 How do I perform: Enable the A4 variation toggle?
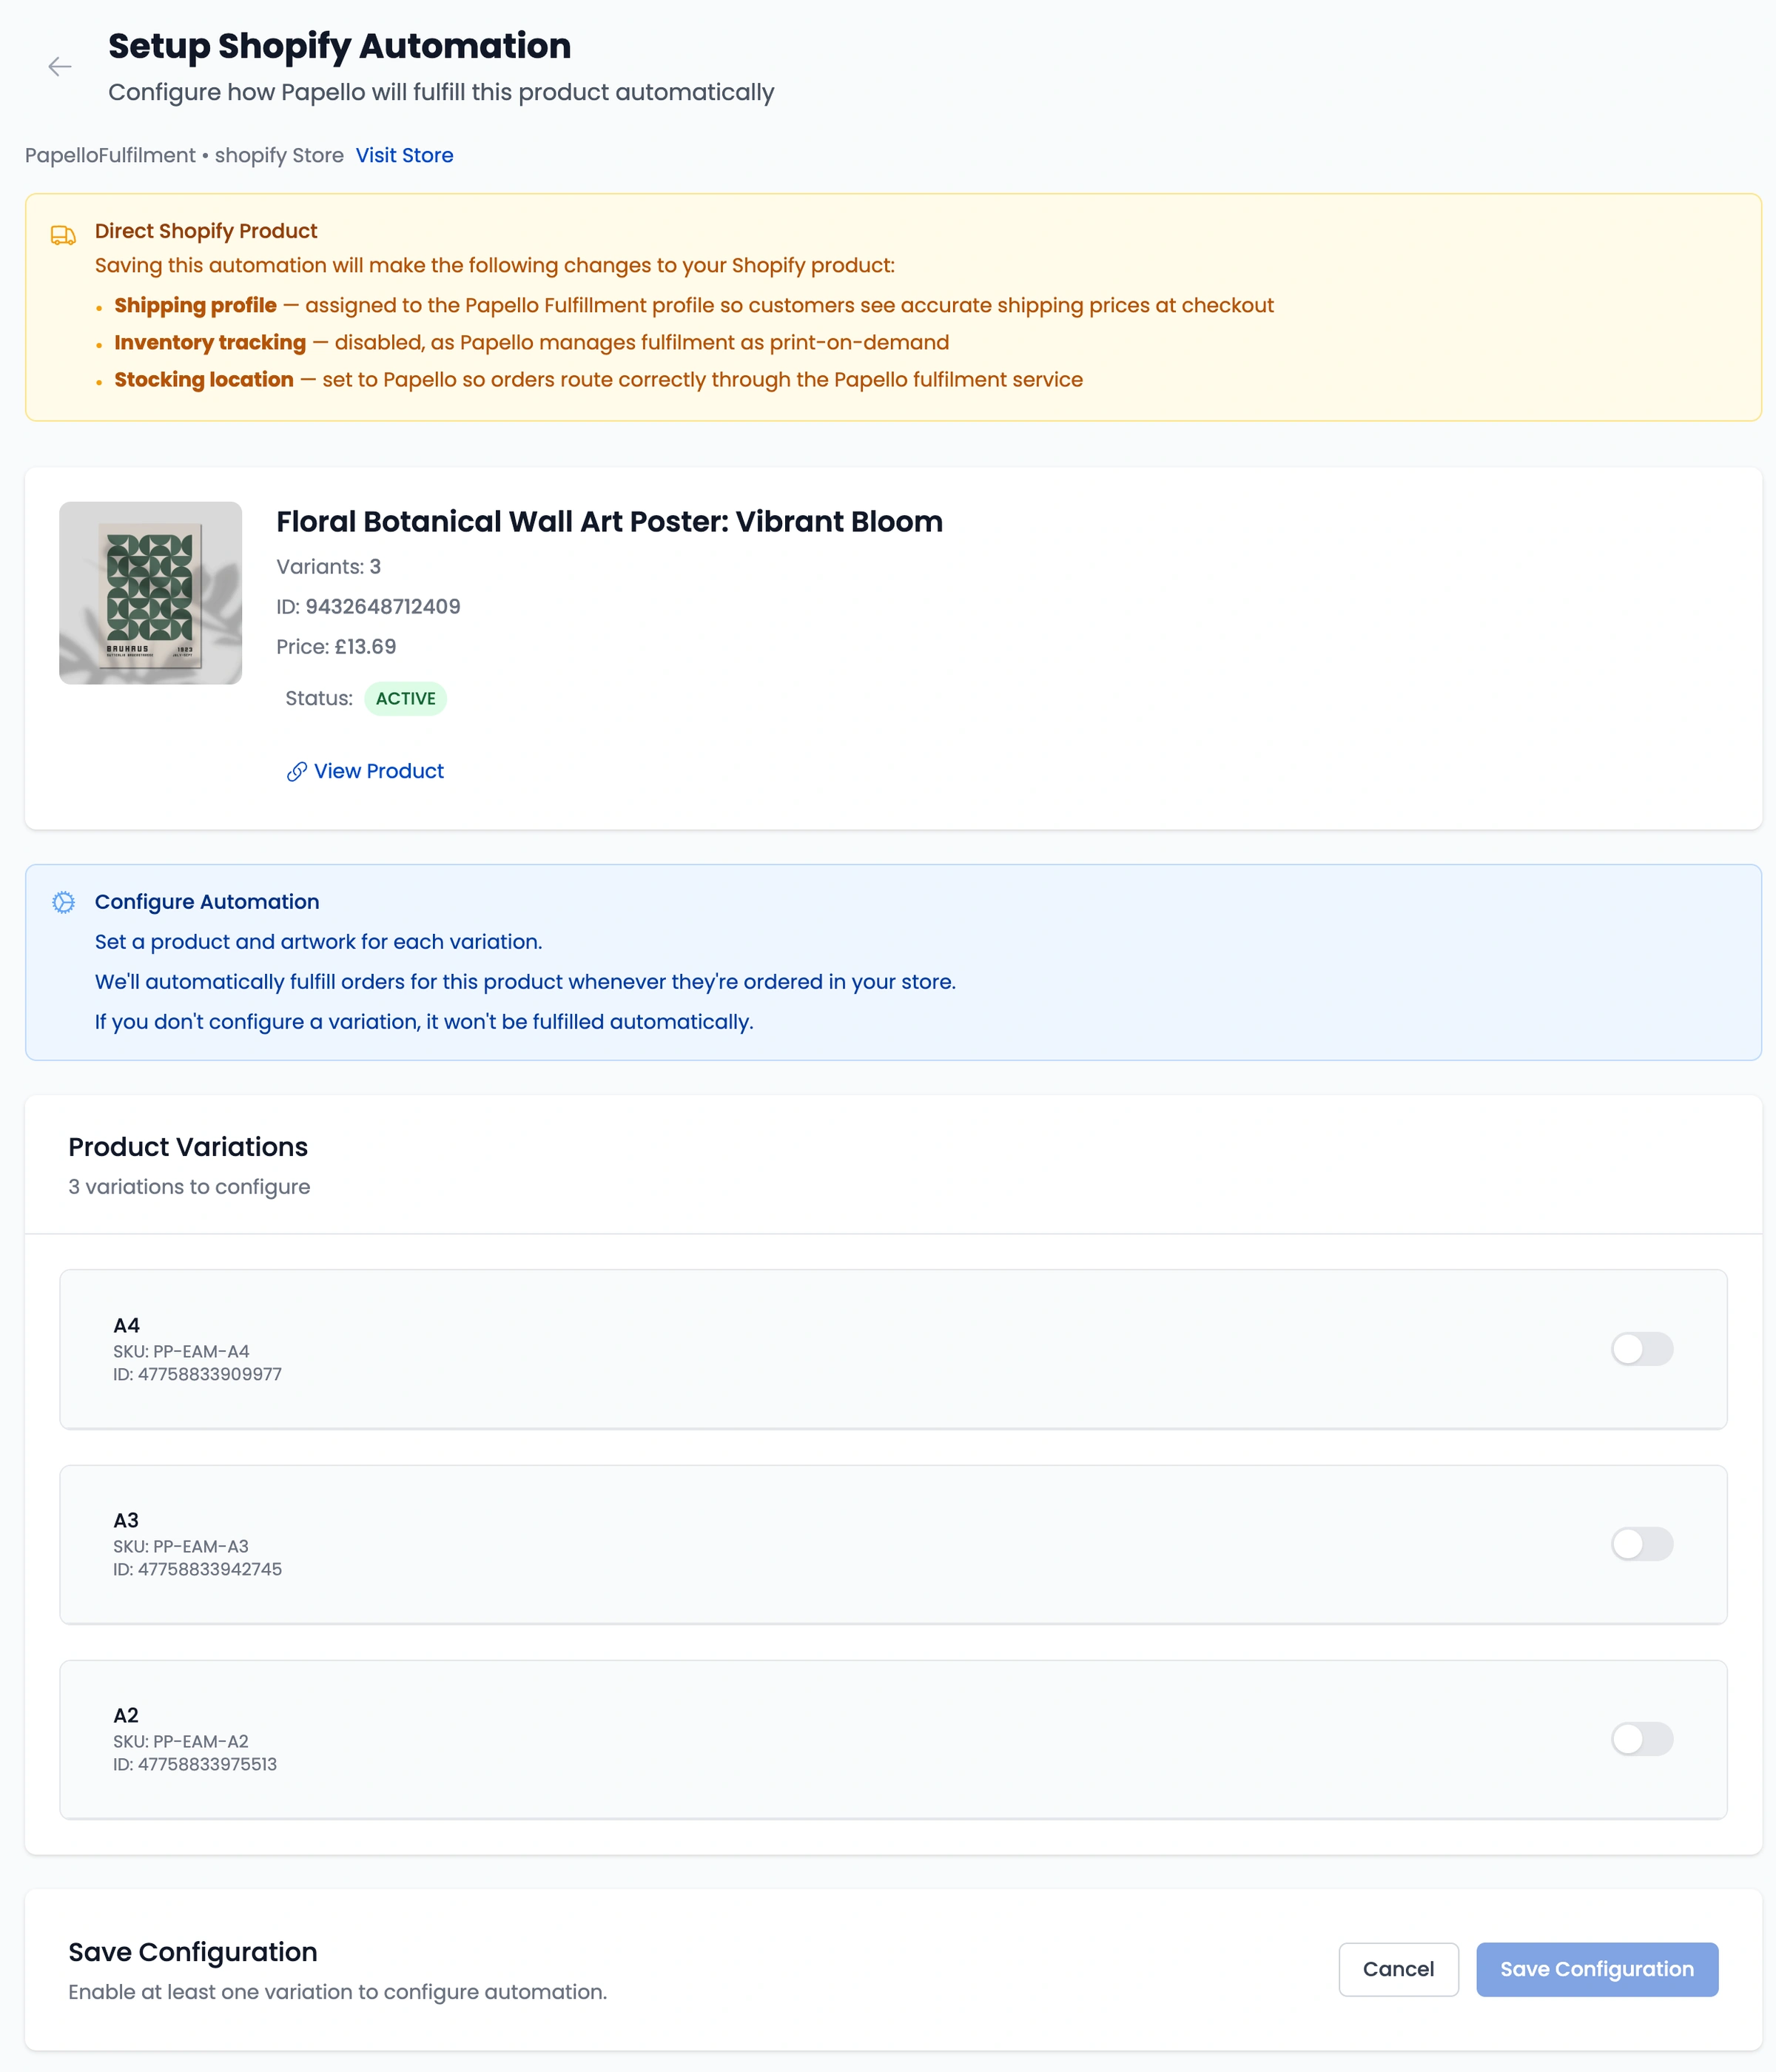click(x=1641, y=1349)
